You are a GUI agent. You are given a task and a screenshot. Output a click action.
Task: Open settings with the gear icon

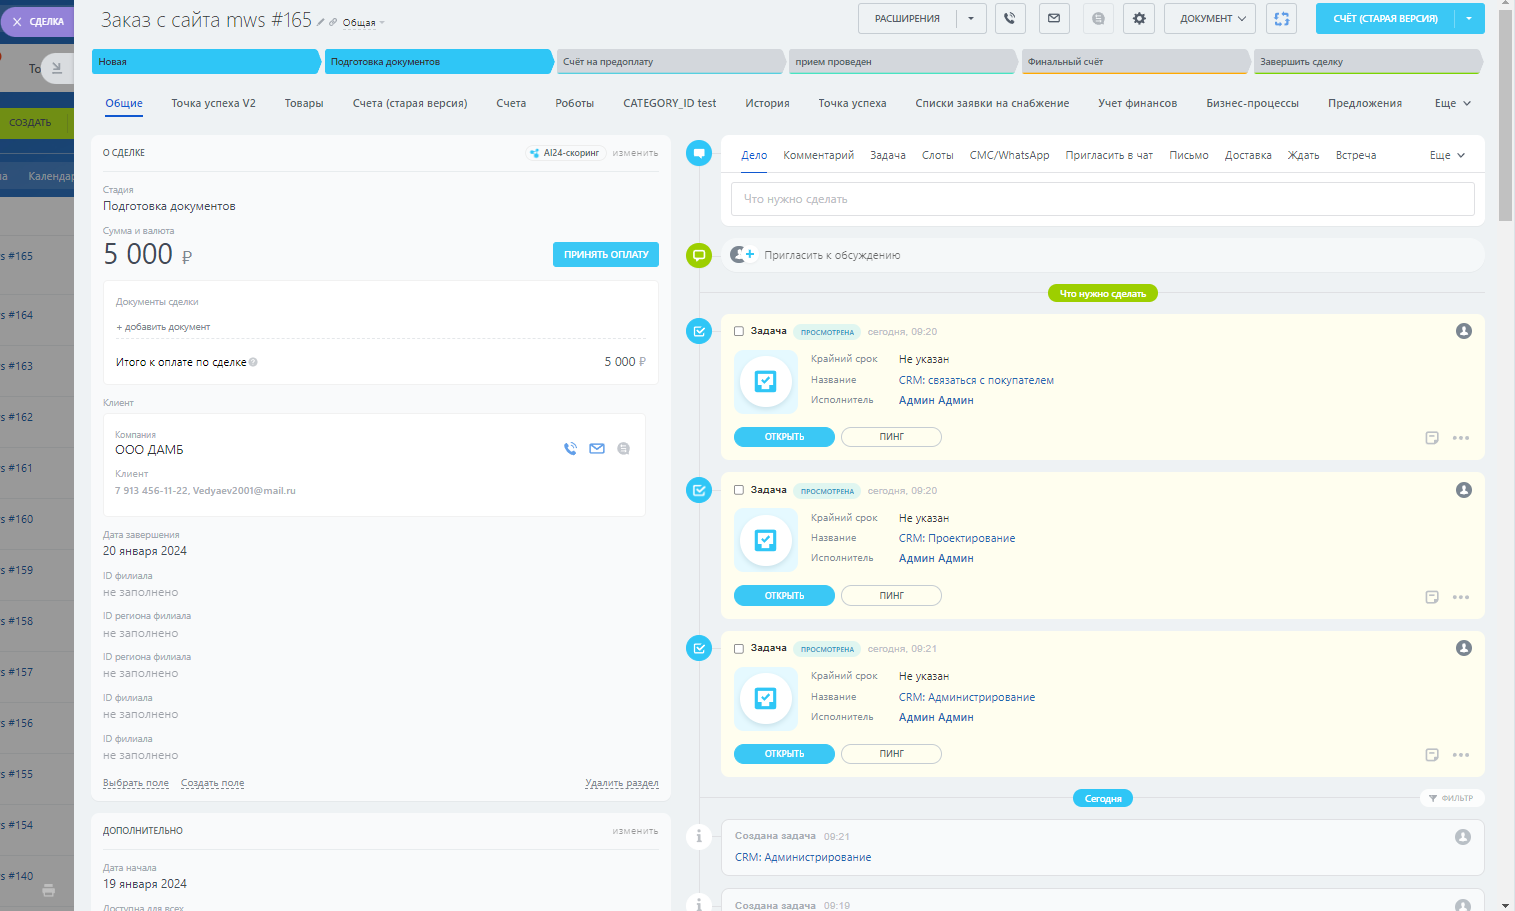click(1139, 19)
